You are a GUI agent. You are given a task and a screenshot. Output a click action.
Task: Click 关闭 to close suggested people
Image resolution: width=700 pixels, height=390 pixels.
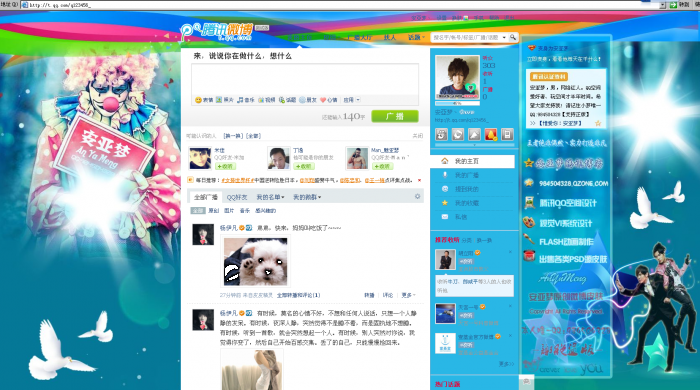[417, 136]
